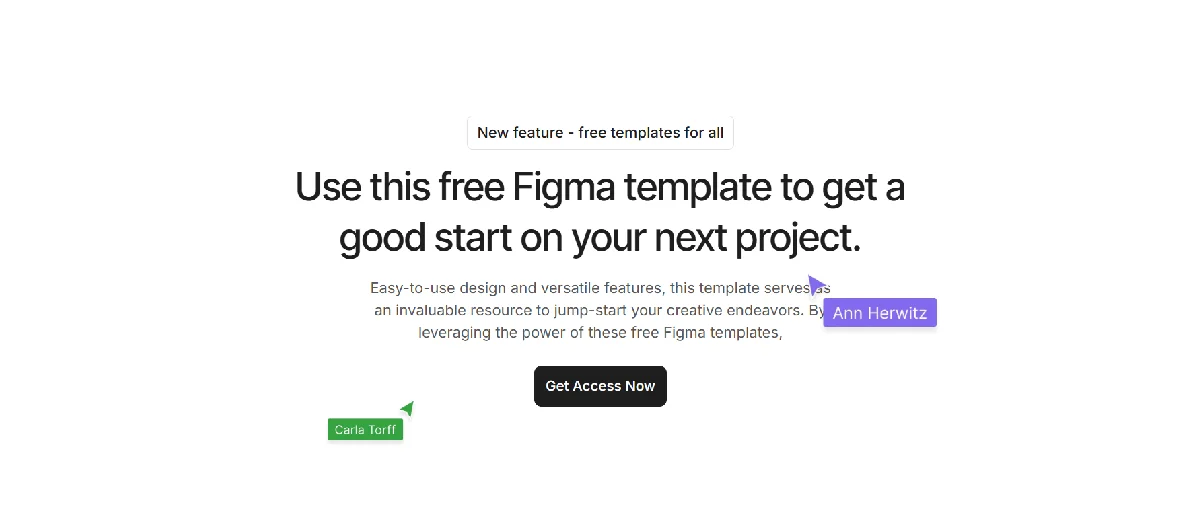Click Figma templates ending the description

coord(720,333)
